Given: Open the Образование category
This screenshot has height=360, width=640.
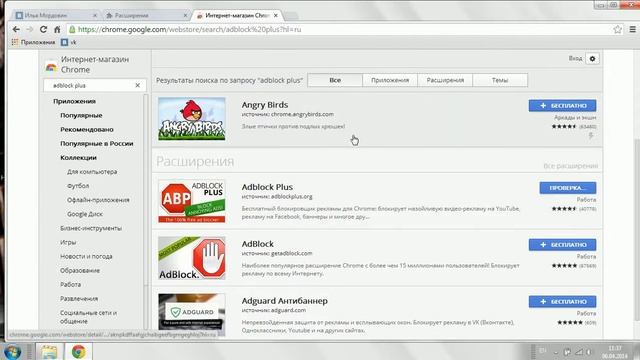Looking at the screenshot, I should click(80, 270).
